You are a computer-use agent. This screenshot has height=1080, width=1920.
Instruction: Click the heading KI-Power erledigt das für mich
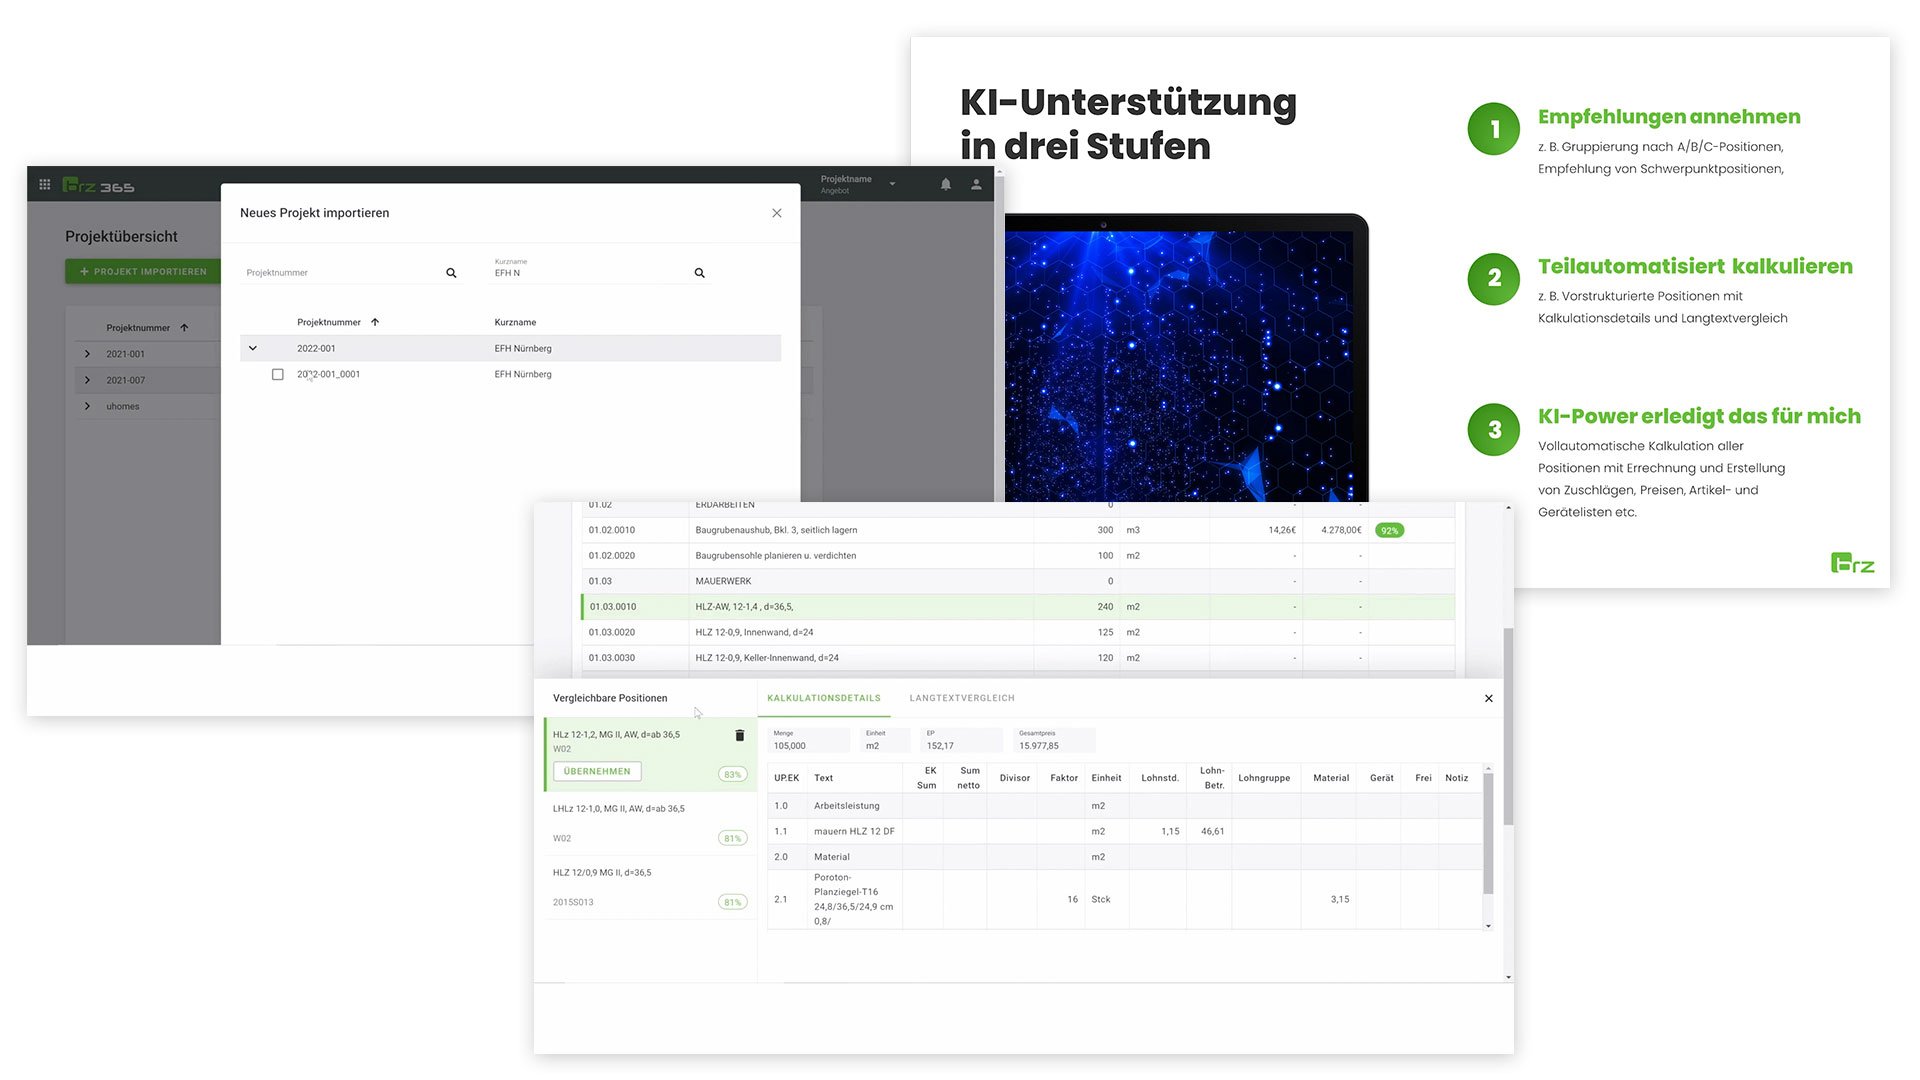1699,416
